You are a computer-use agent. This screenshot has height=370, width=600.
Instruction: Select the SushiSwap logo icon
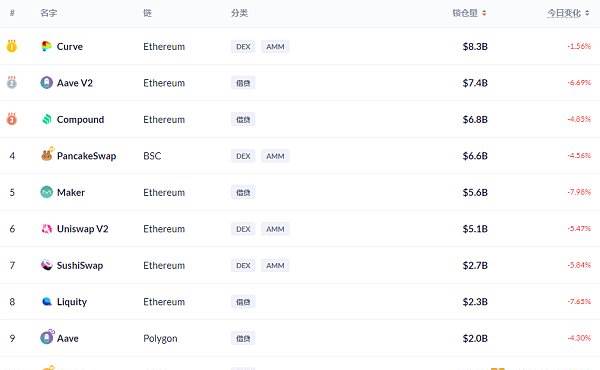tap(47, 265)
